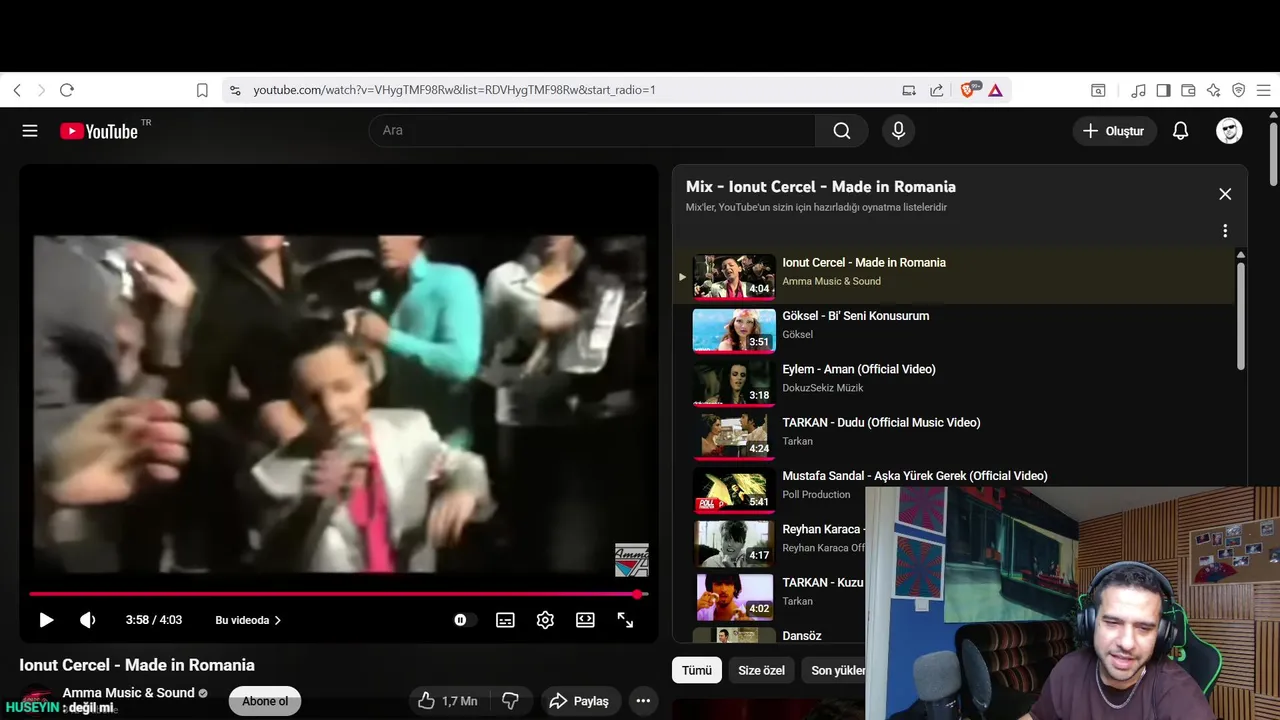Open more actions ellipsis under video
The image size is (1280, 720).
point(643,701)
